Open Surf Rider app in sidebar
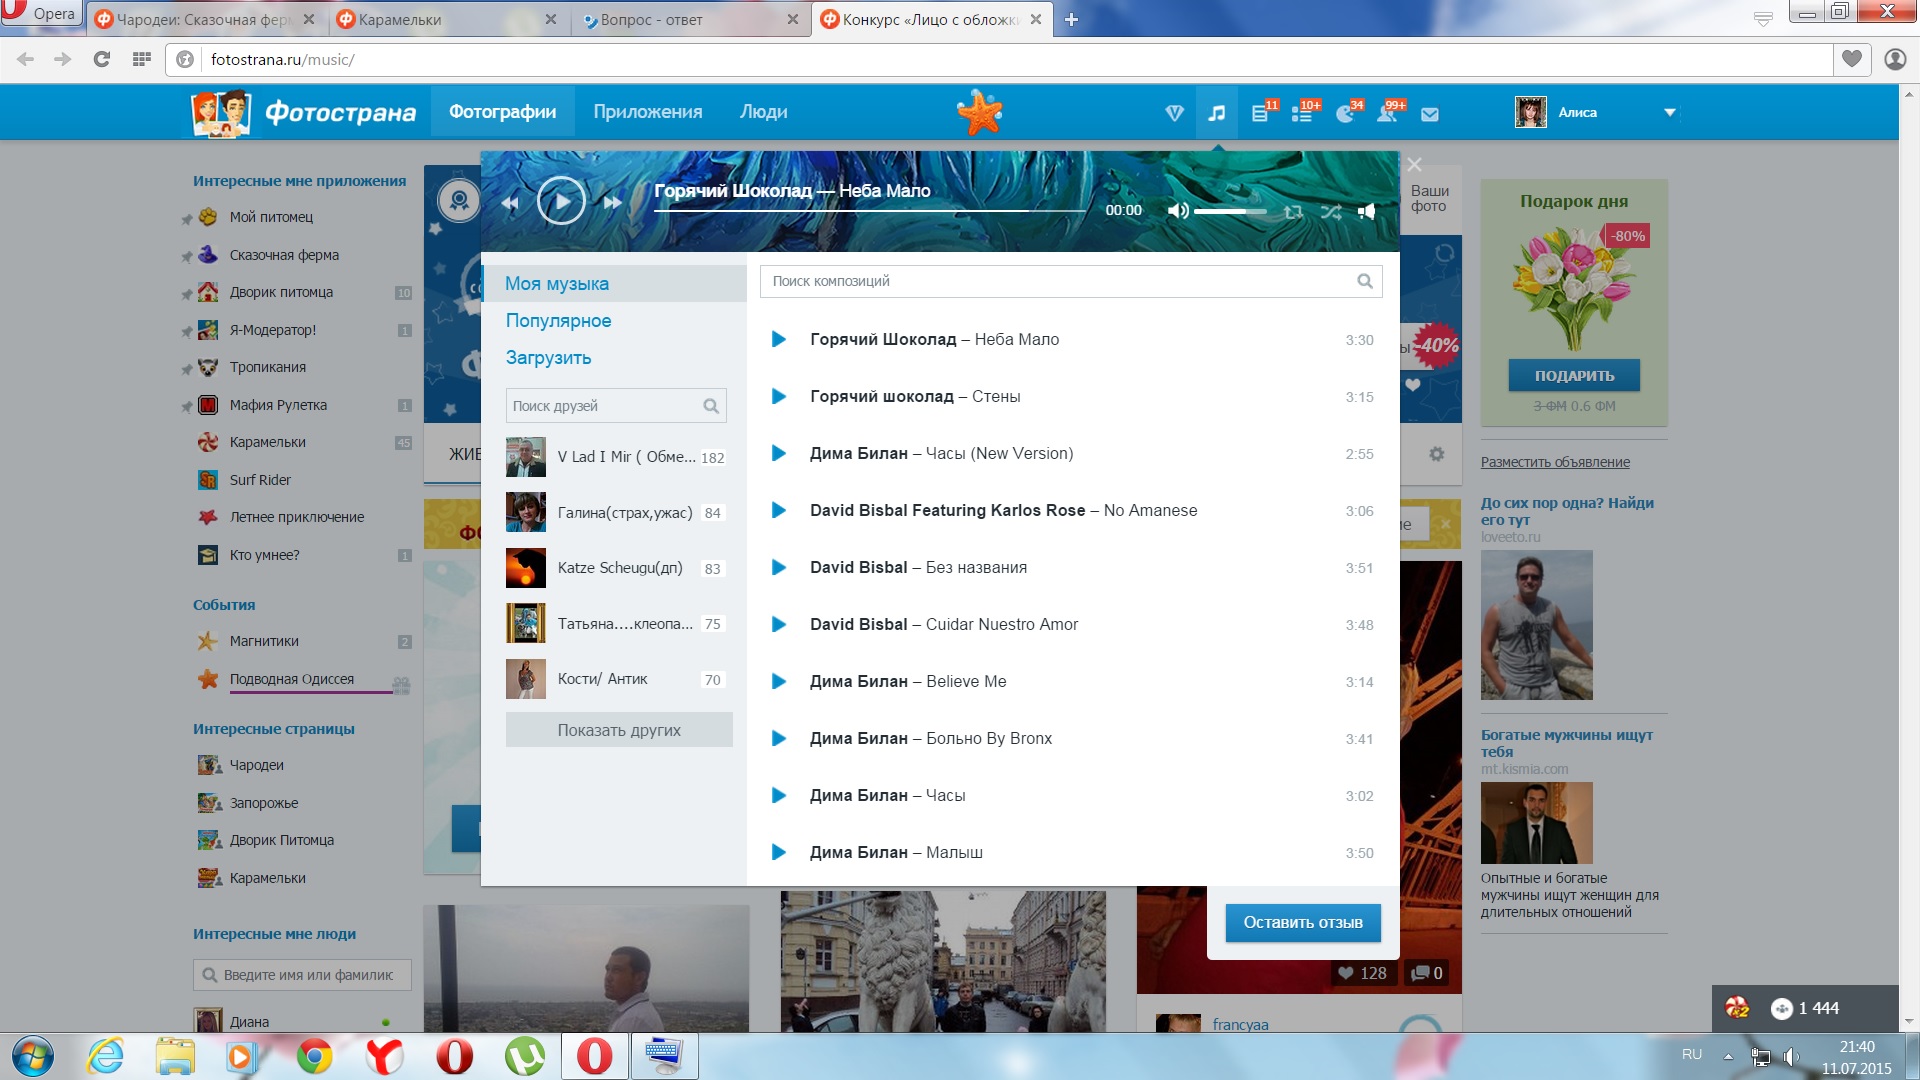This screenshot has height=1080, width=1920. (x=260, y=480)
